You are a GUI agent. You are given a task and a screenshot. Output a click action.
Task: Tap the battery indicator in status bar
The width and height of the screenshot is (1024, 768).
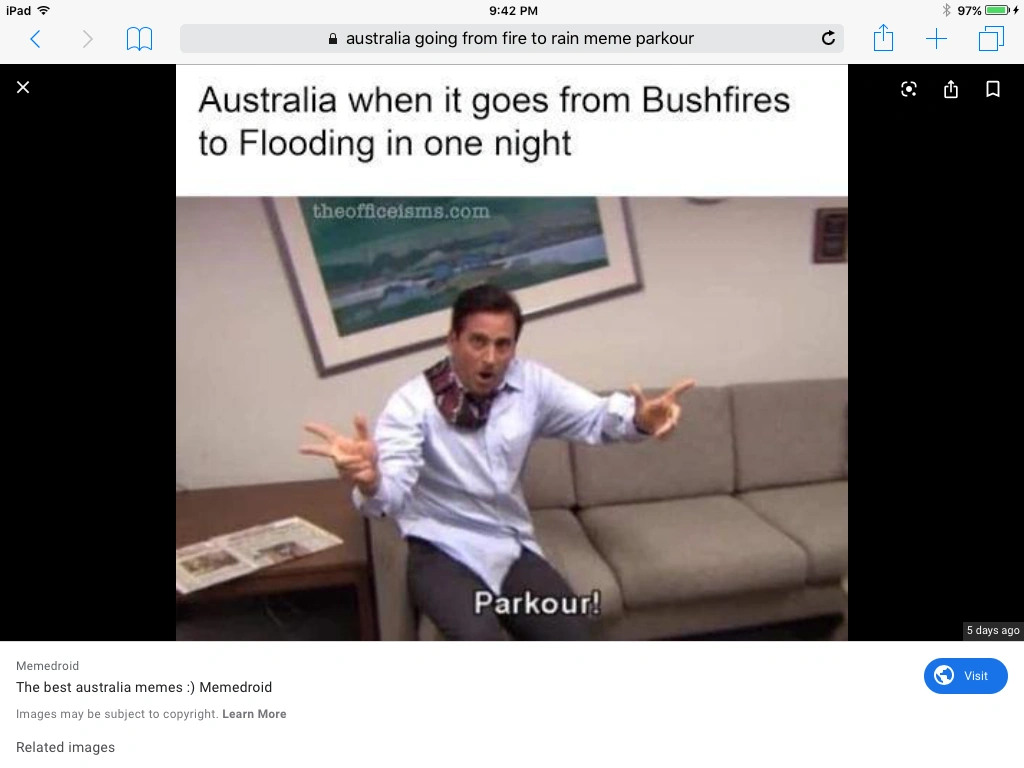click(x=998, y=10)
